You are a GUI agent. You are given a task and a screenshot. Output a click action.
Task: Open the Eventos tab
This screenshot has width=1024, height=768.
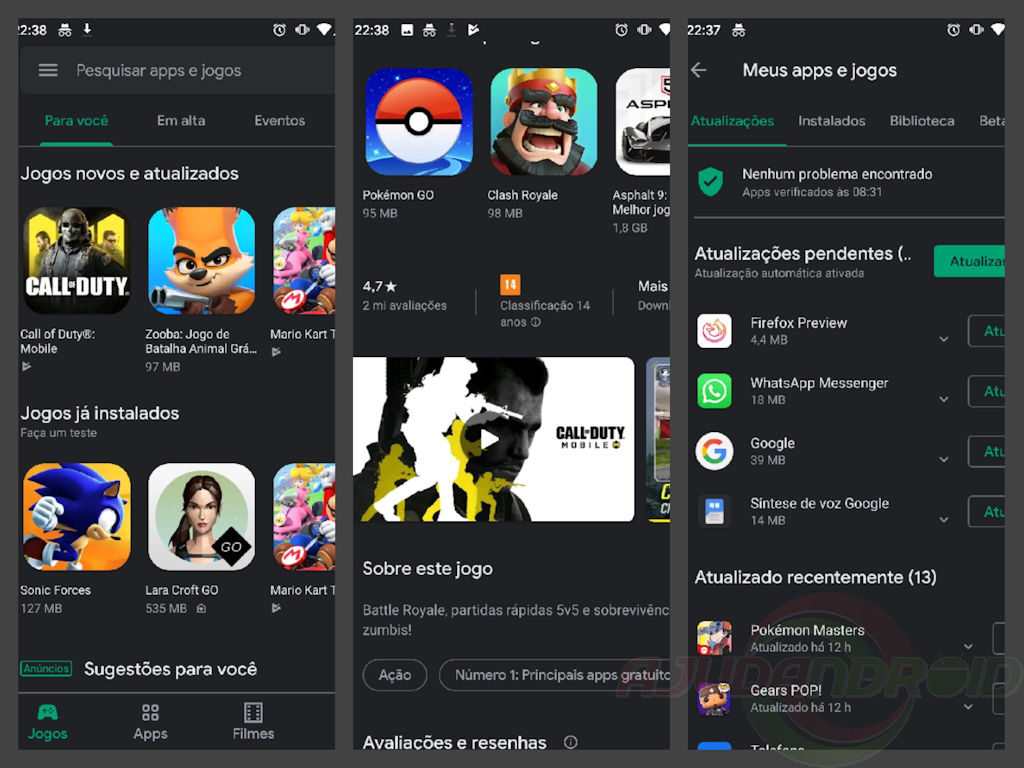pos(280,121)
